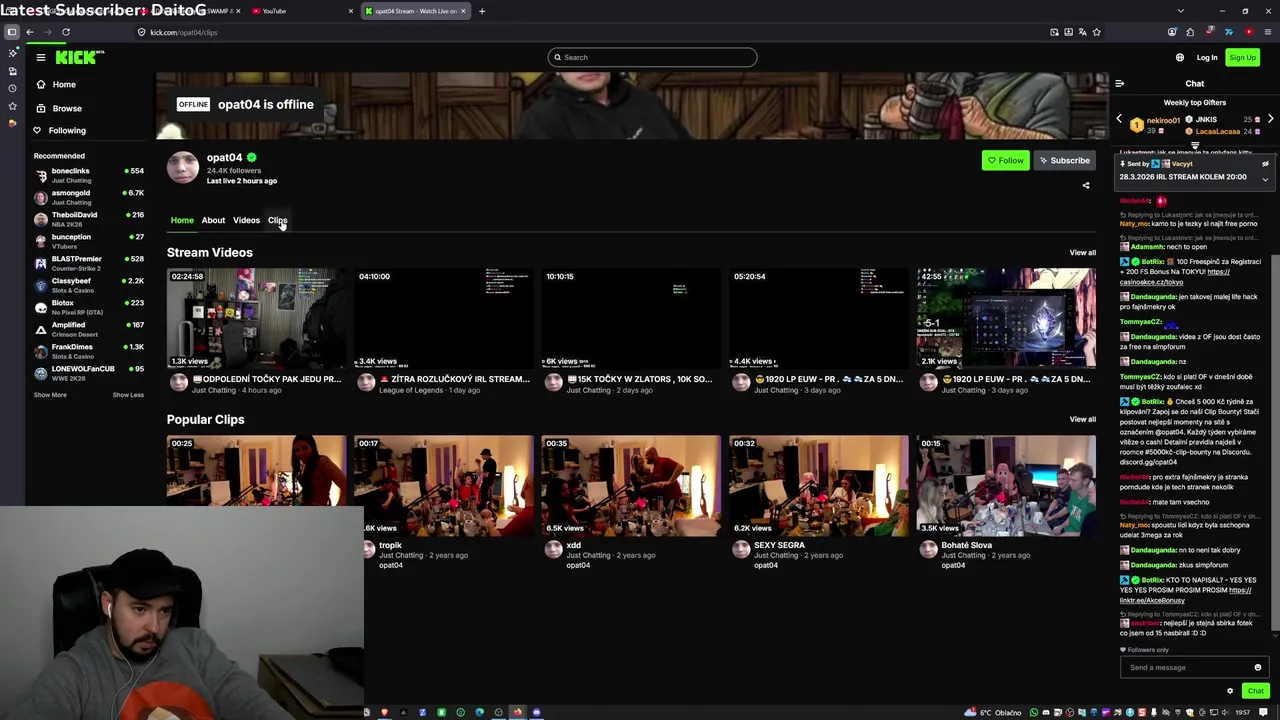The image size is (1280, 720).
Task: Play the 'tropik' clip thumbnail
Action: [x=443, y=485]
